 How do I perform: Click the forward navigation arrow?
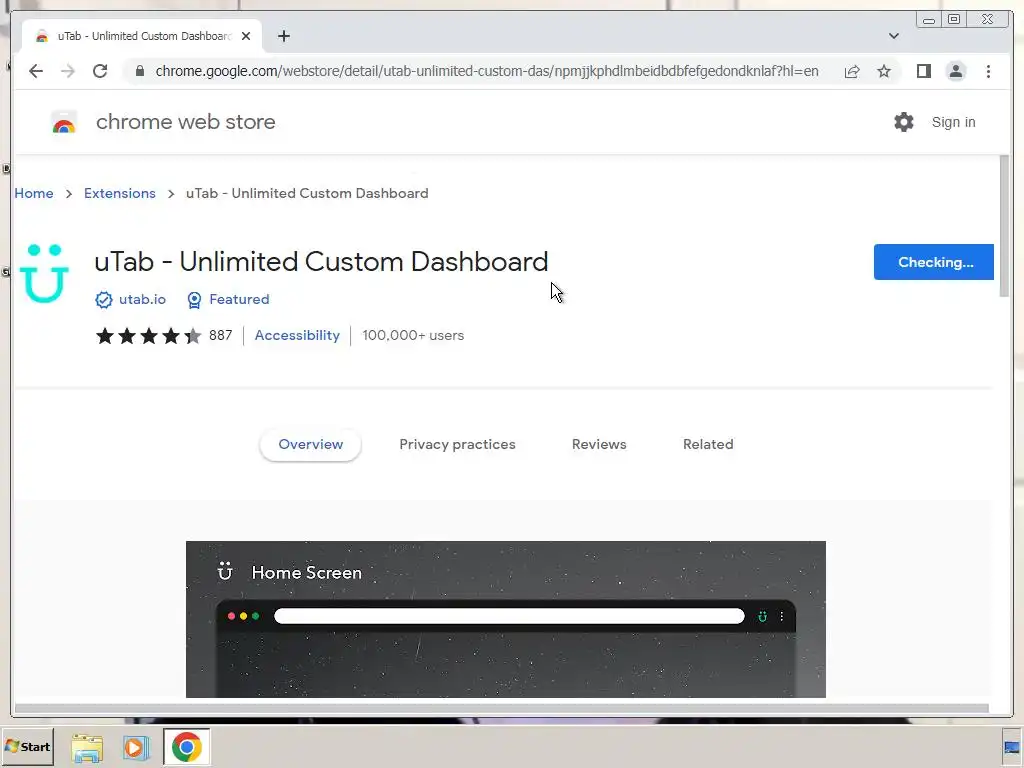coord(68,71)
